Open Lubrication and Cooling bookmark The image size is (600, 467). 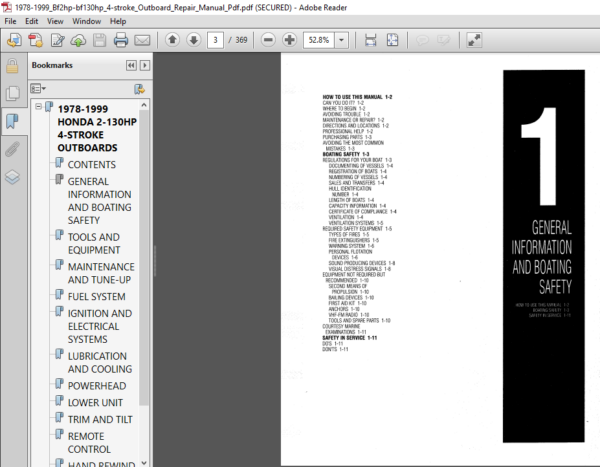(x=100, y=362)
